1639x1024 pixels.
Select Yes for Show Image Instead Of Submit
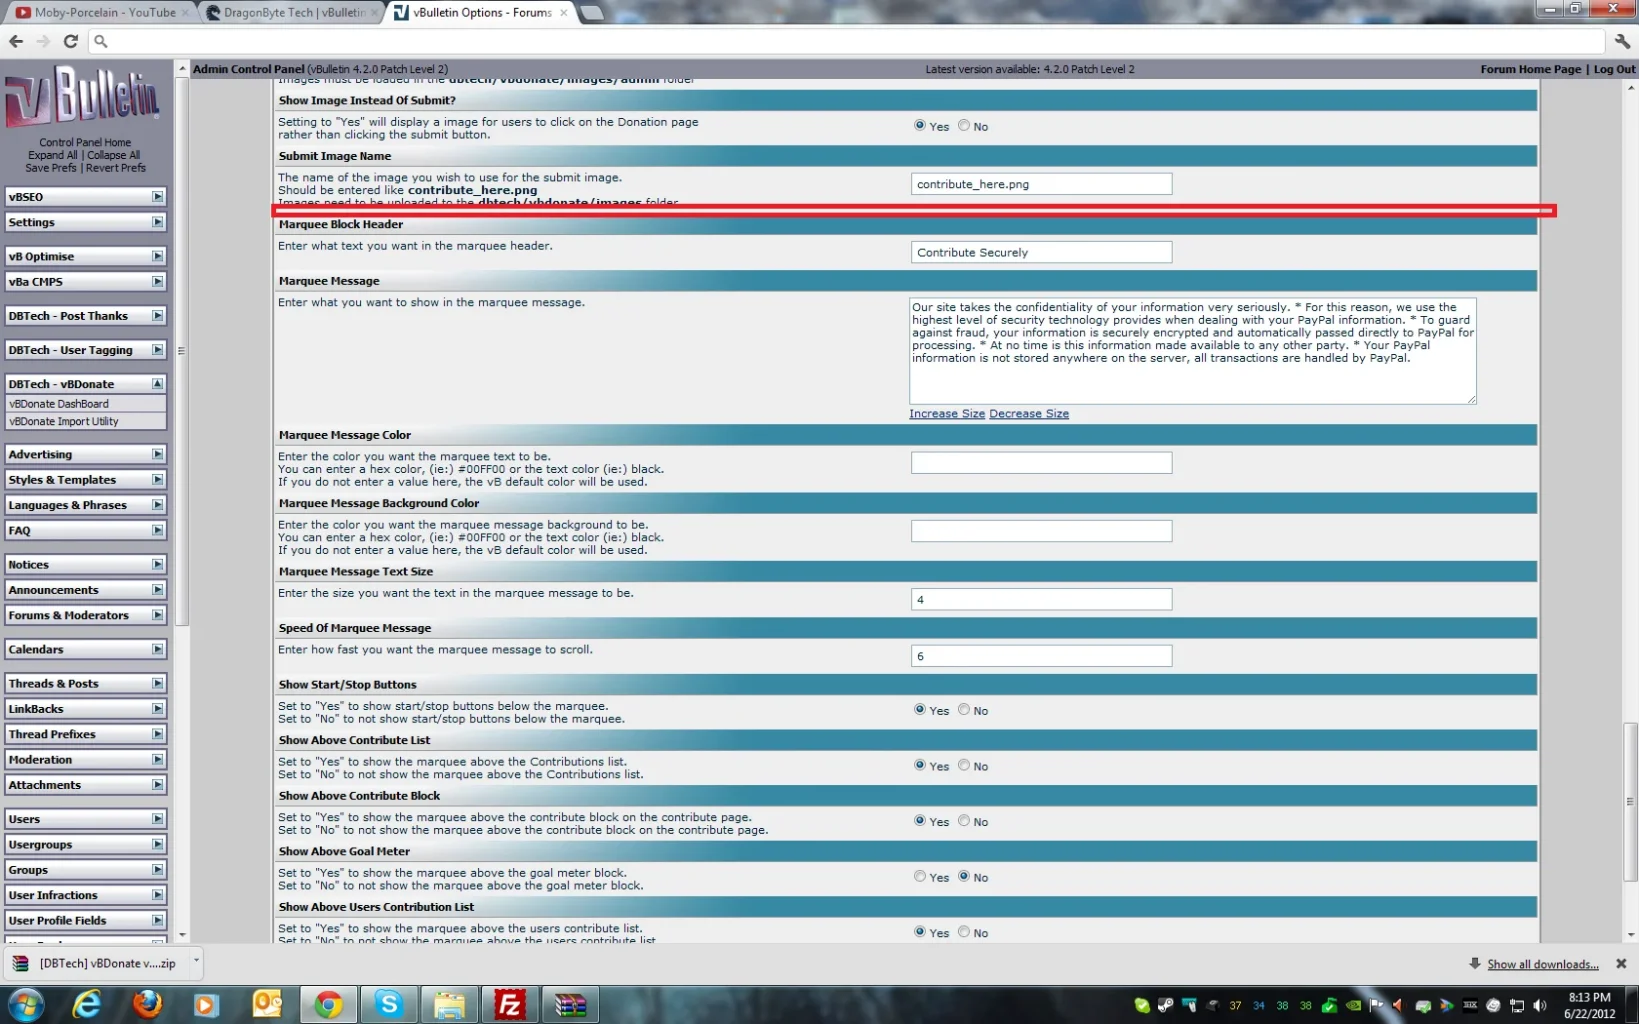tap(919, 125)
